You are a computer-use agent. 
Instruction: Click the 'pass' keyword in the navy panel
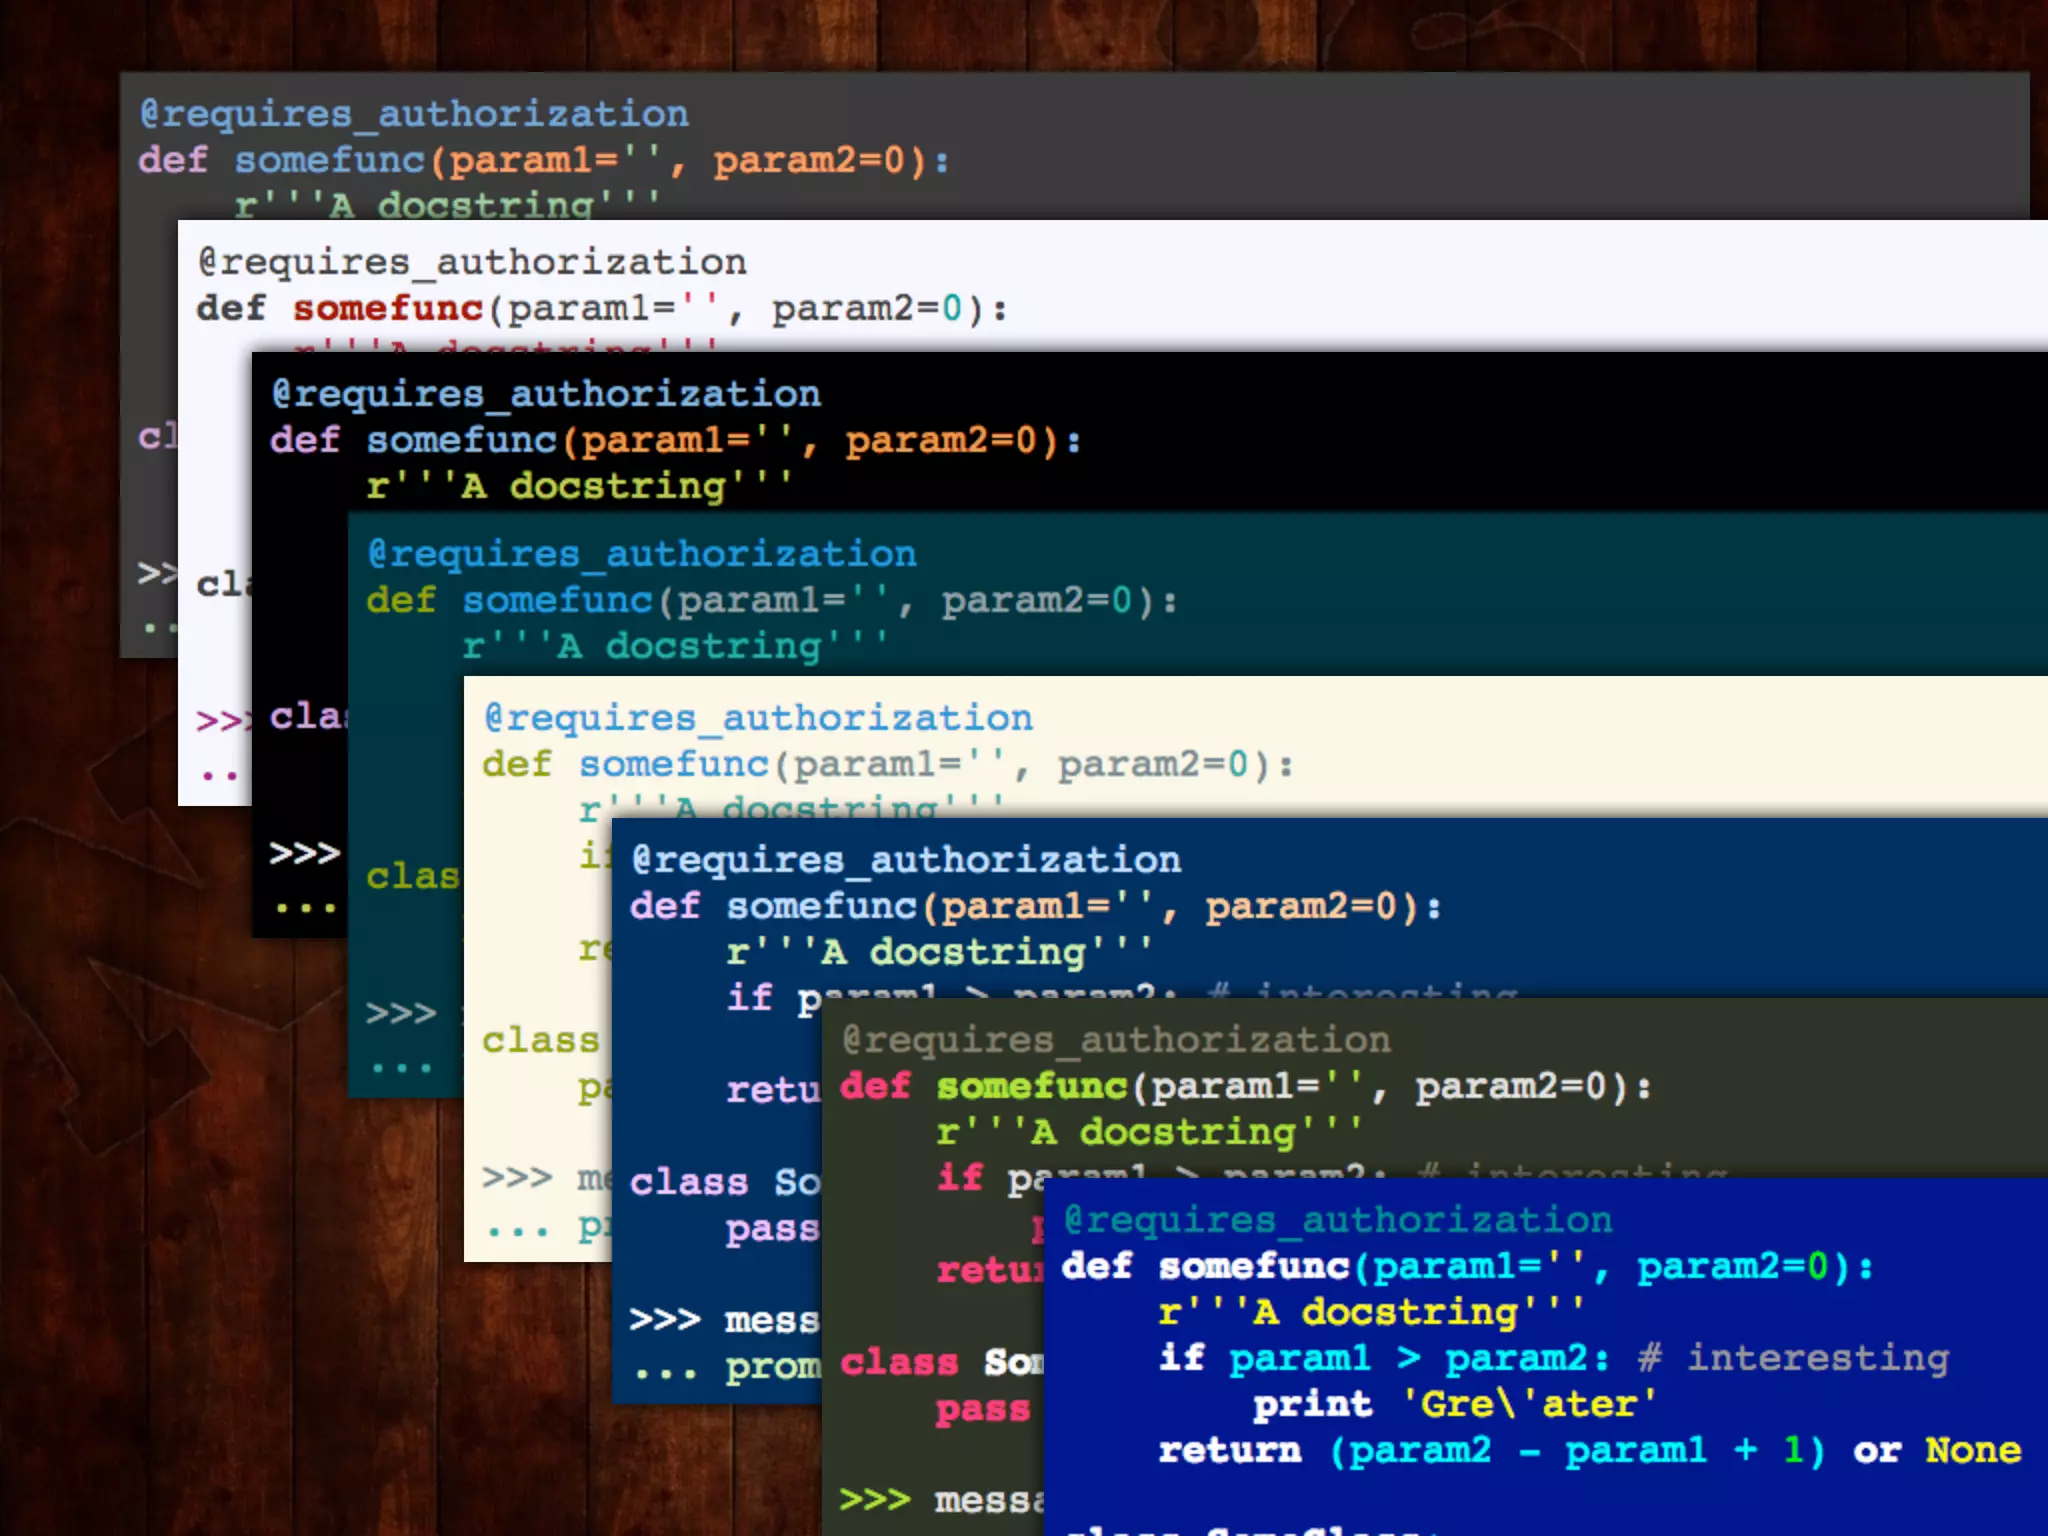coord(772,1229)
